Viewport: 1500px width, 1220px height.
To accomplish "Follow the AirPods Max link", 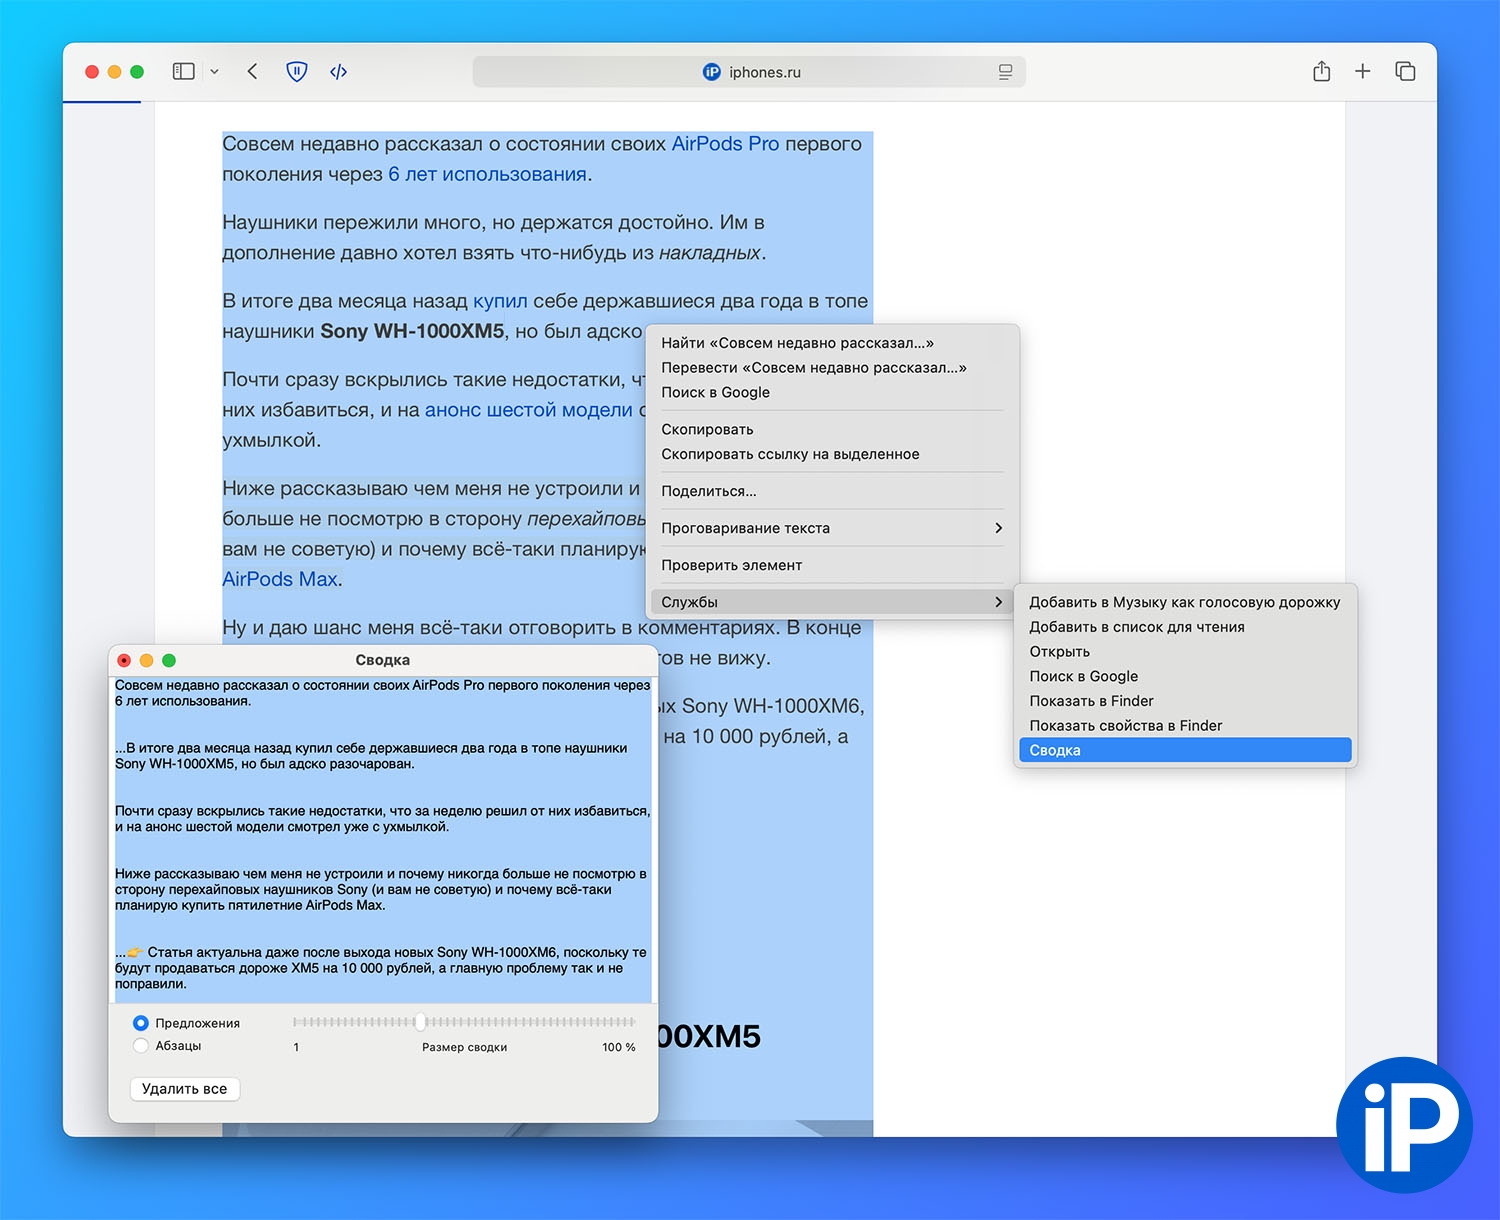I will pos(280,579).
